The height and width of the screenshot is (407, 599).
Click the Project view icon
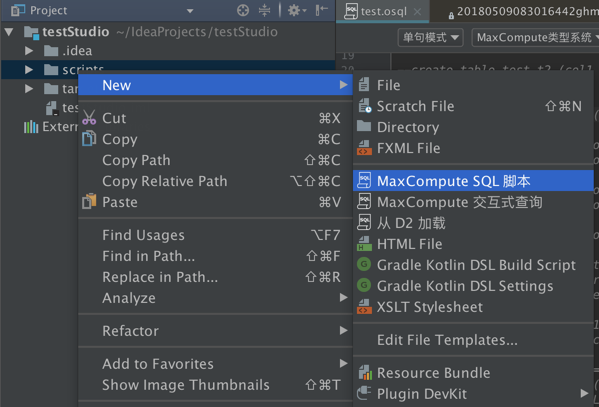click(18, 10)
